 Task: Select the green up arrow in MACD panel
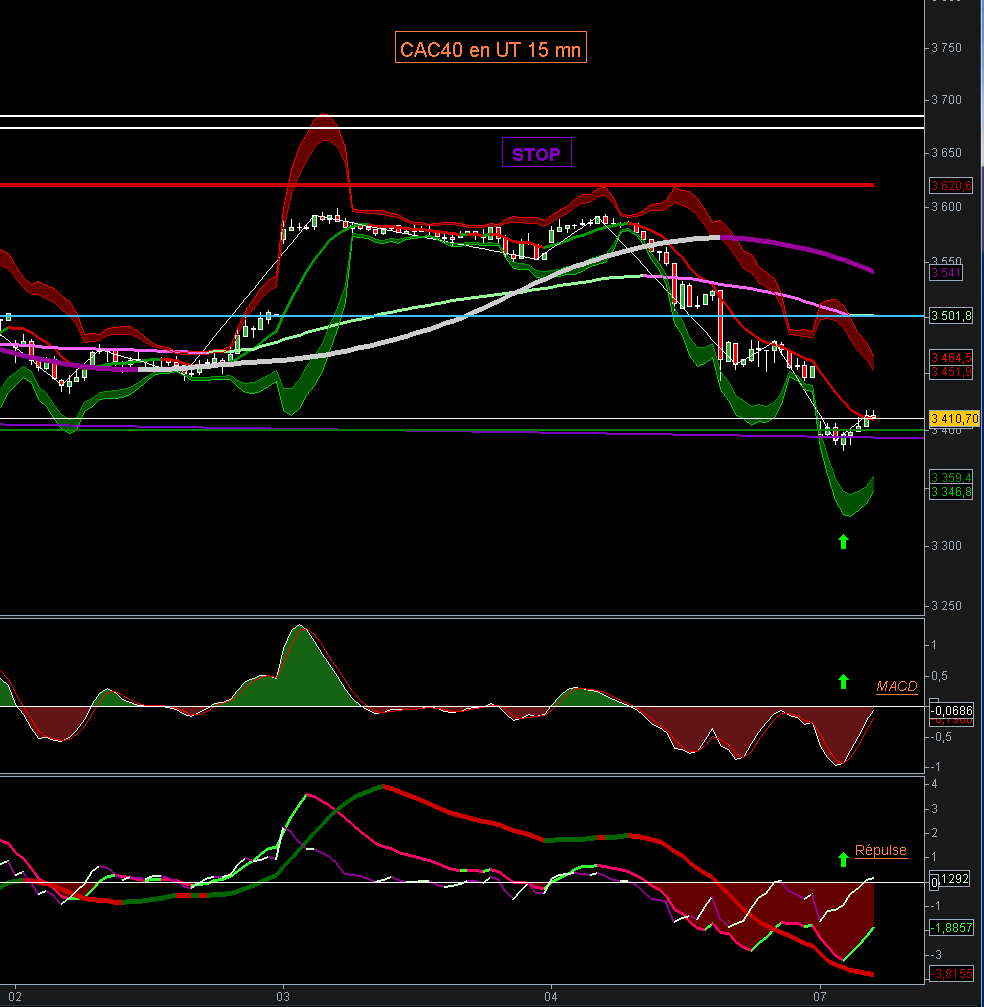point(843,681)
